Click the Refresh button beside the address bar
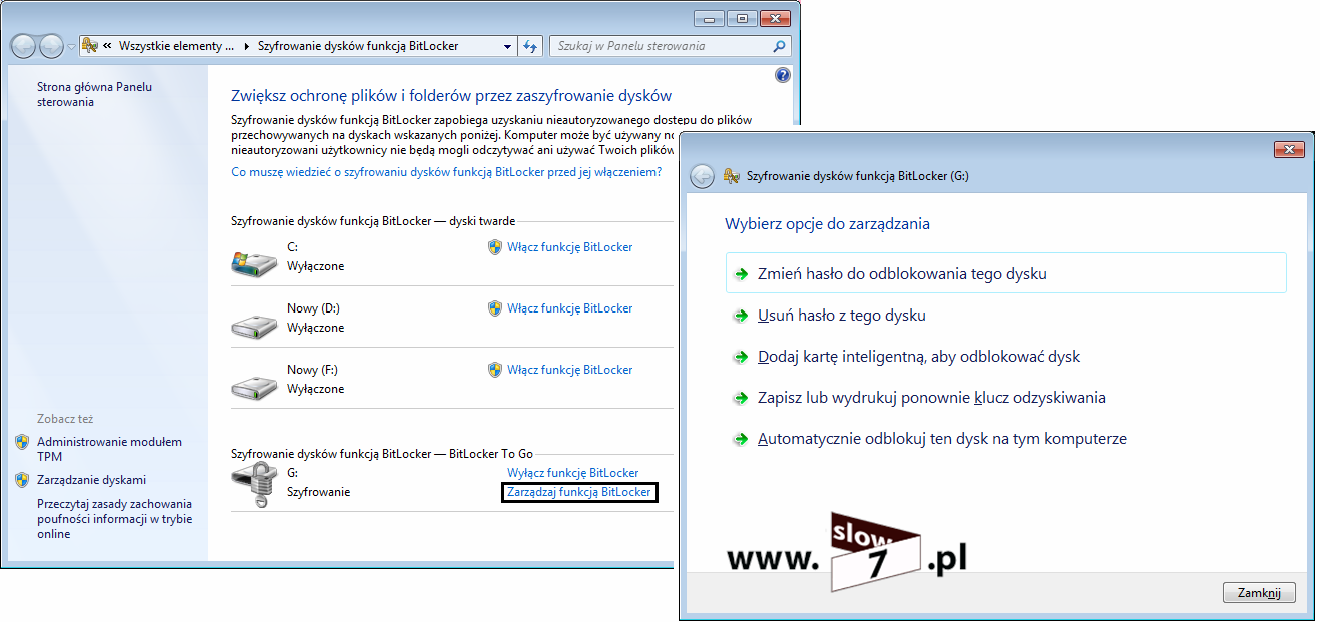Image resolution: width=1320 pixels, height=622 pixels. [531, 46]
